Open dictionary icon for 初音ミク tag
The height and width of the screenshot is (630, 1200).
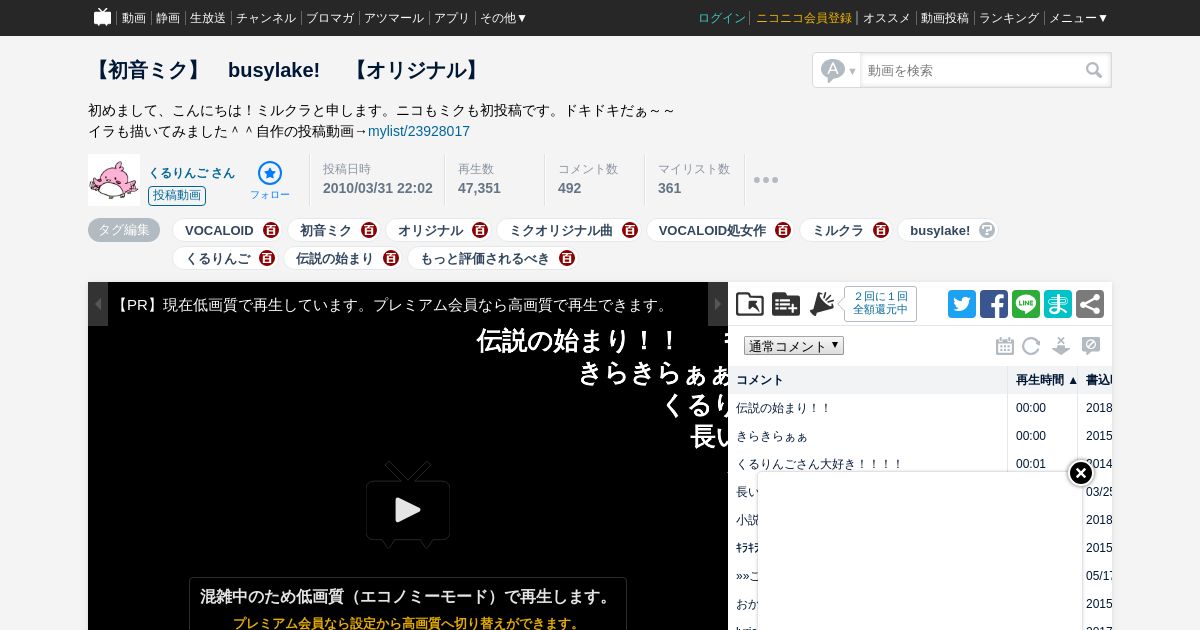pos(369,230)
